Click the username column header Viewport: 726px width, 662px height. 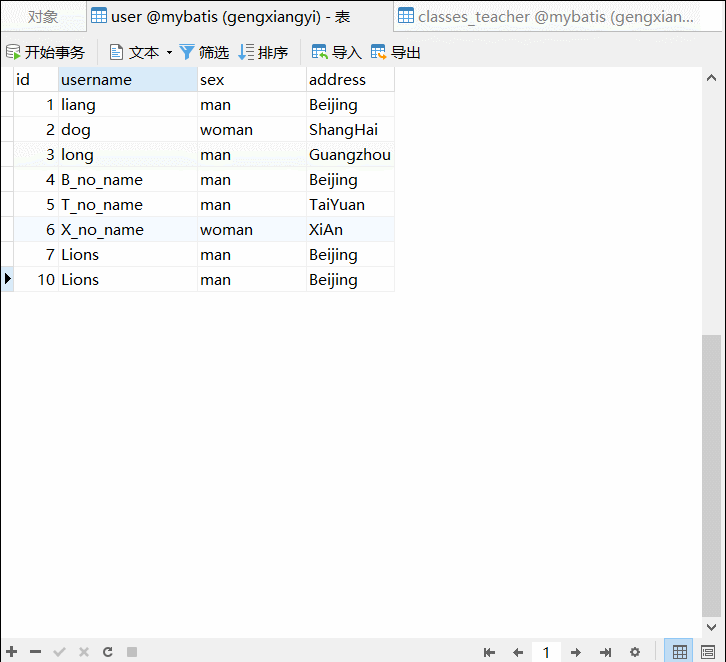[128, 80]
